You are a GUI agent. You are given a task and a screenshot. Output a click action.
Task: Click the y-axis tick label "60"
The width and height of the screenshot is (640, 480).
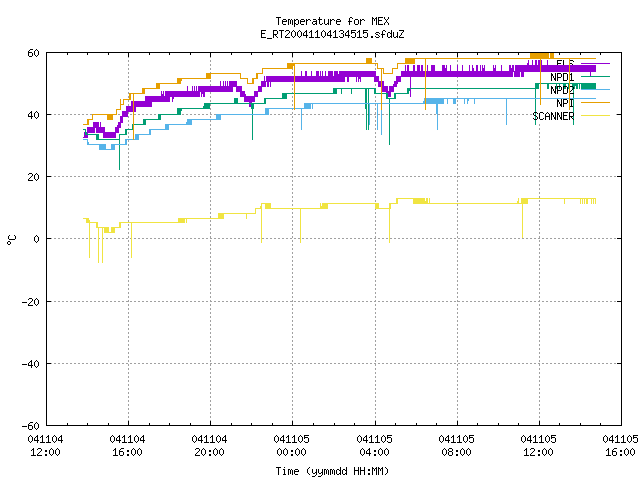click(33, 53)
